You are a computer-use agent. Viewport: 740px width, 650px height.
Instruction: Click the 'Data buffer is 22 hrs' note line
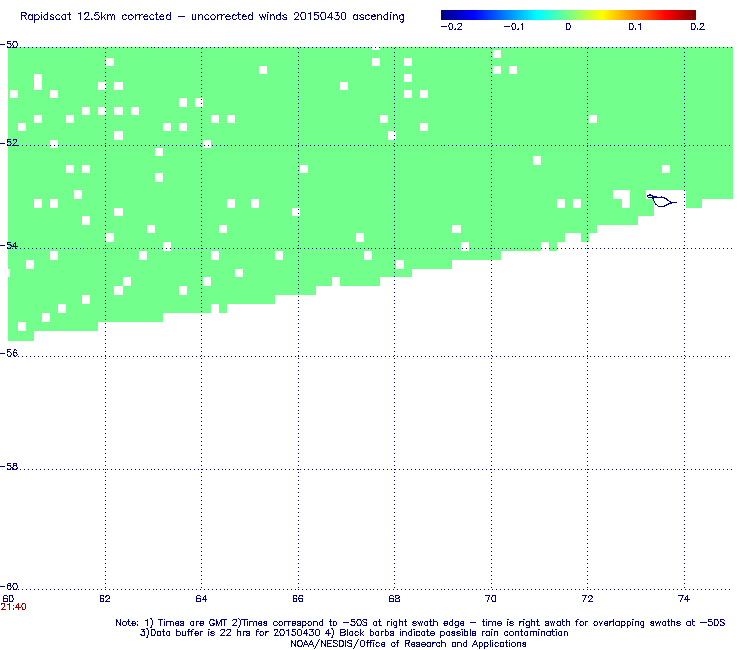tap(354, 633)
